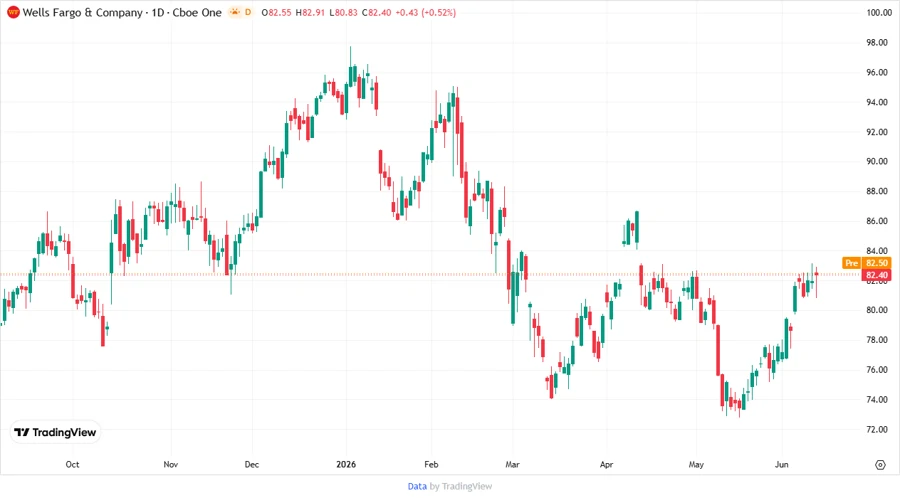The image size is (900, 498).
Task: Click the low value L80.83 in legend
Action: [343, 13]
